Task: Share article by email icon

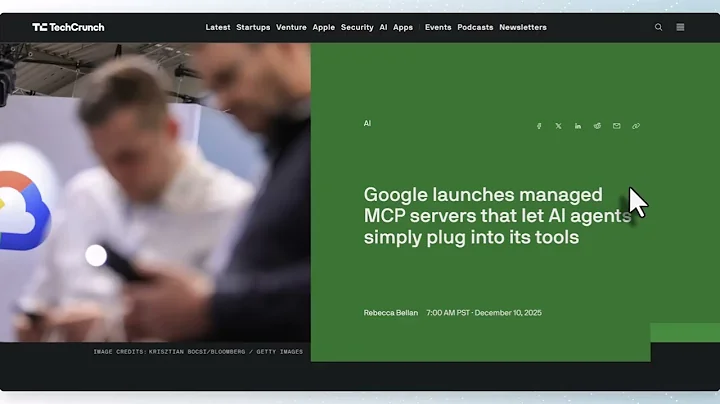Action: click(617, 126)
